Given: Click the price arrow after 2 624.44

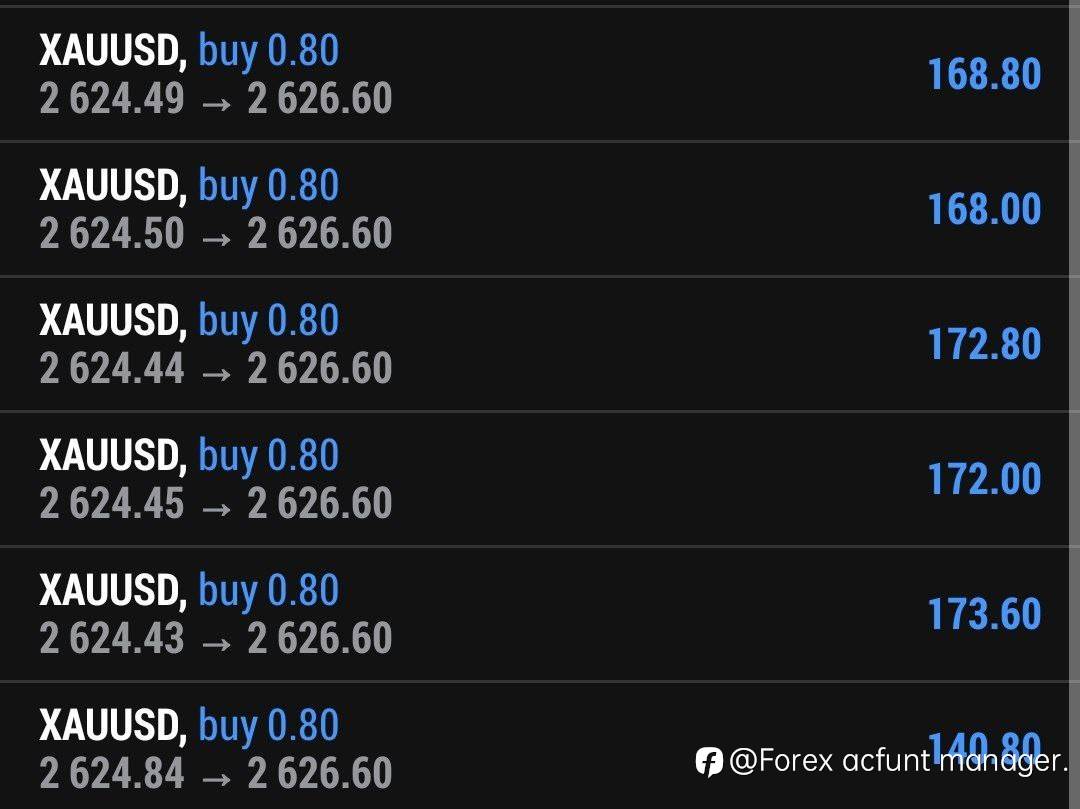Looking at the screenshot, I should point(216,371).
